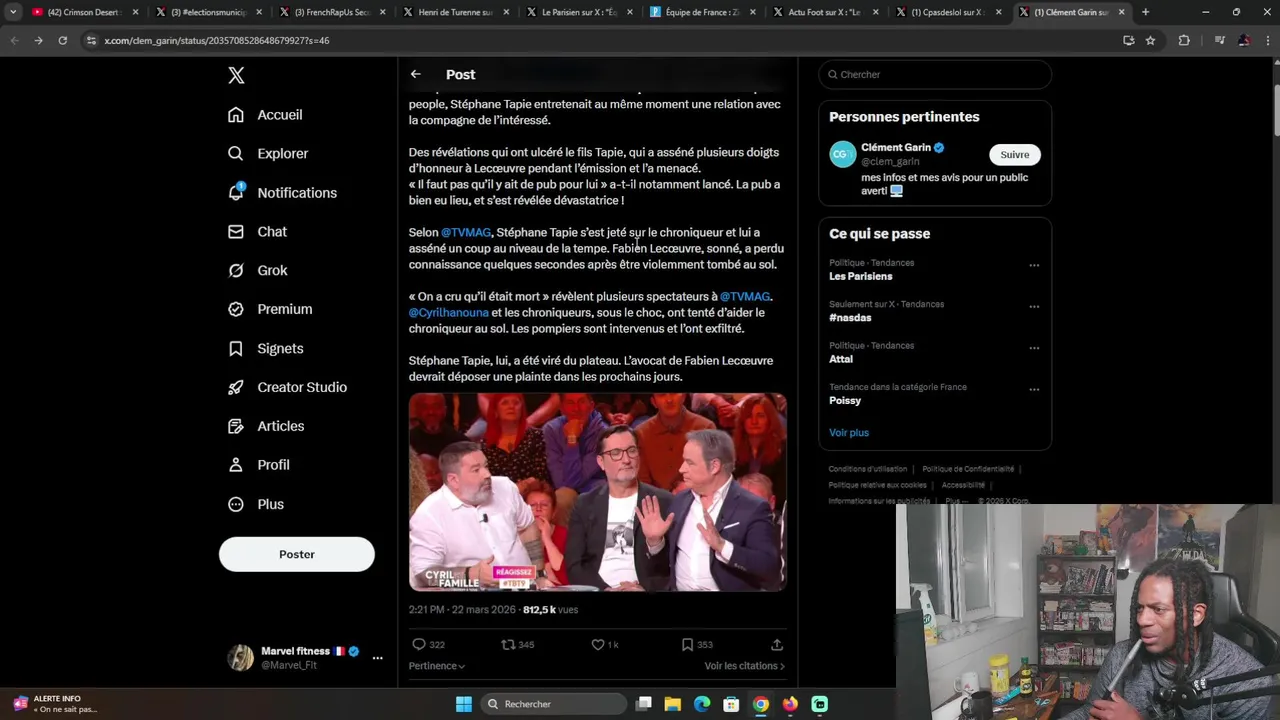
Task: Open more options for Attal trend
Action: click(1034, 349)
